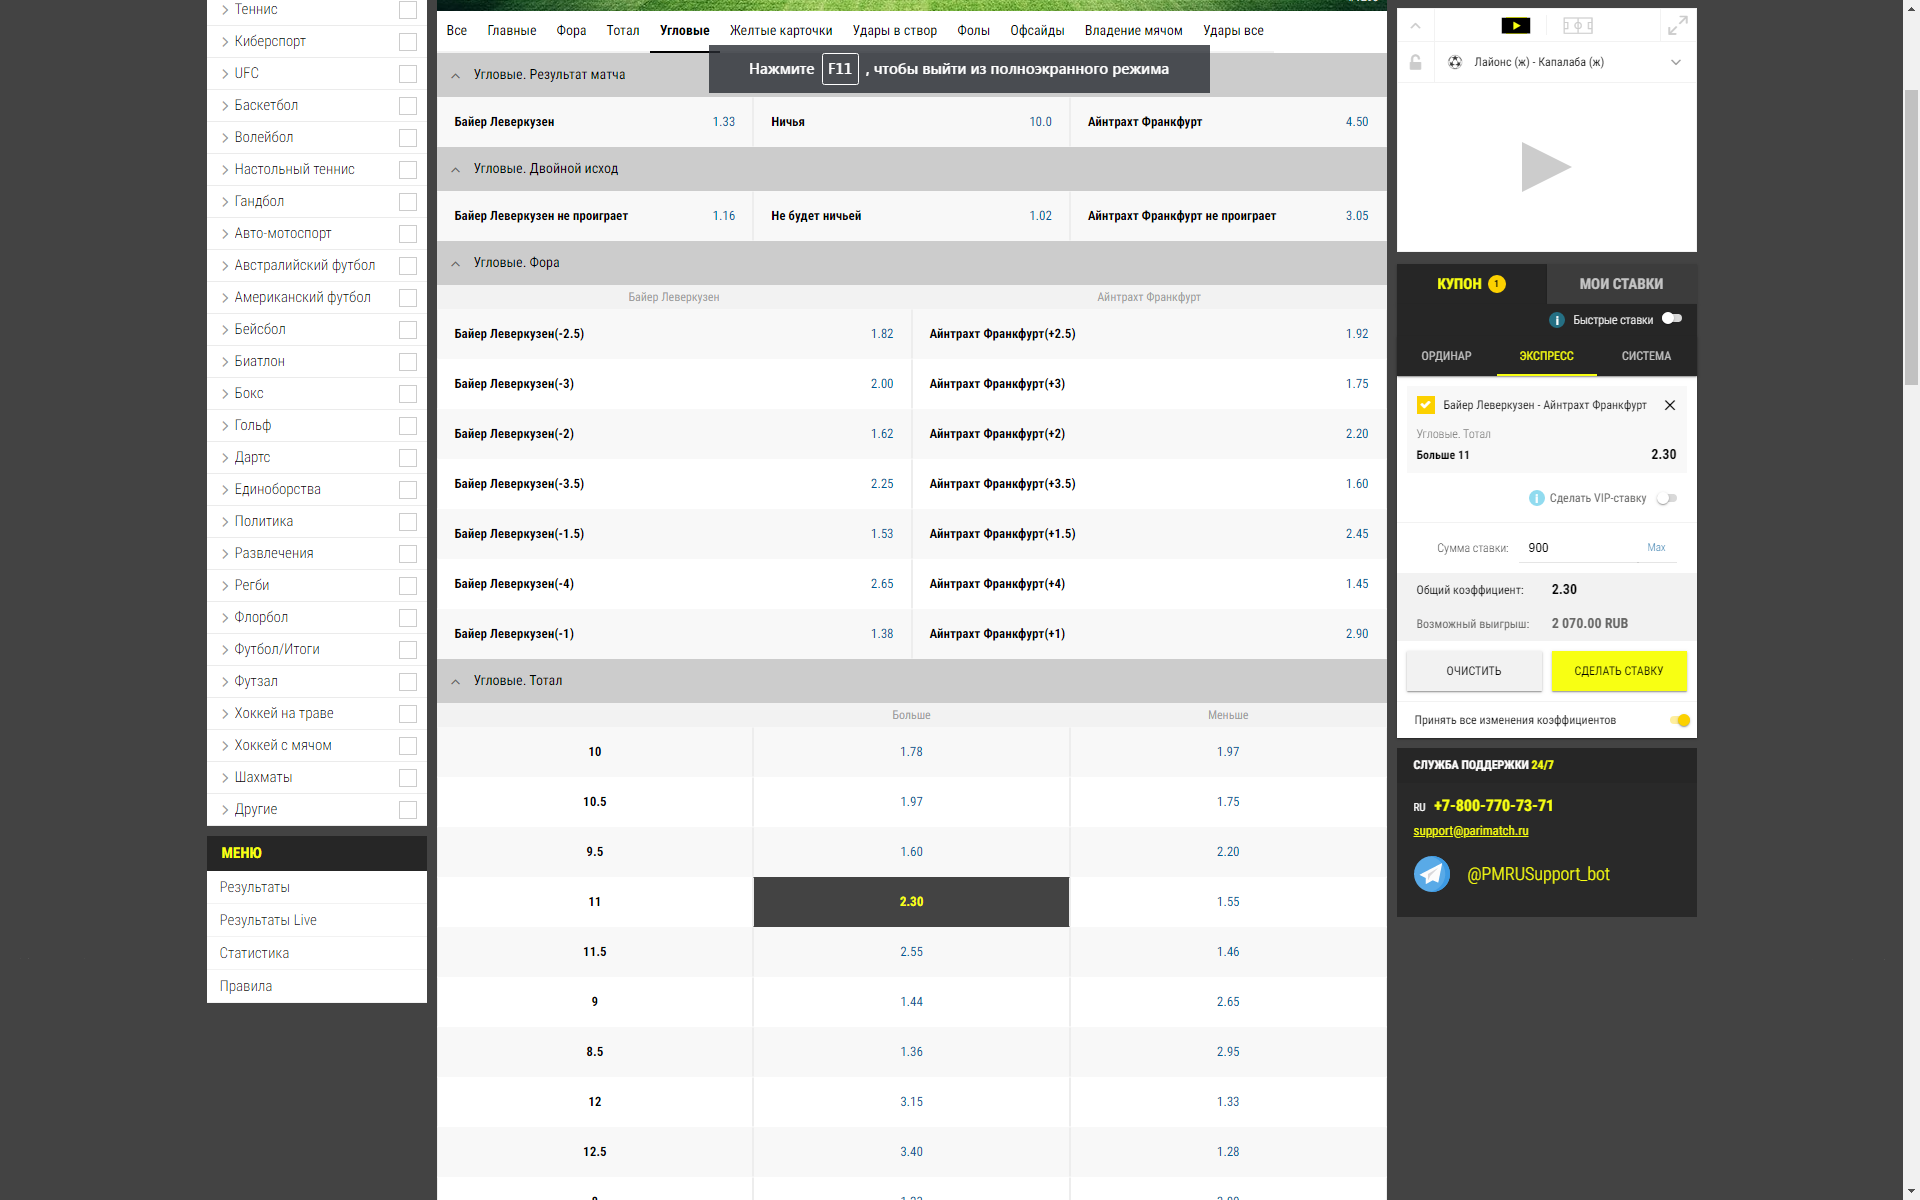Select the СИСТЕМА bet type
This screenshot has height=1200, width=1920.
click(1646, 356)
